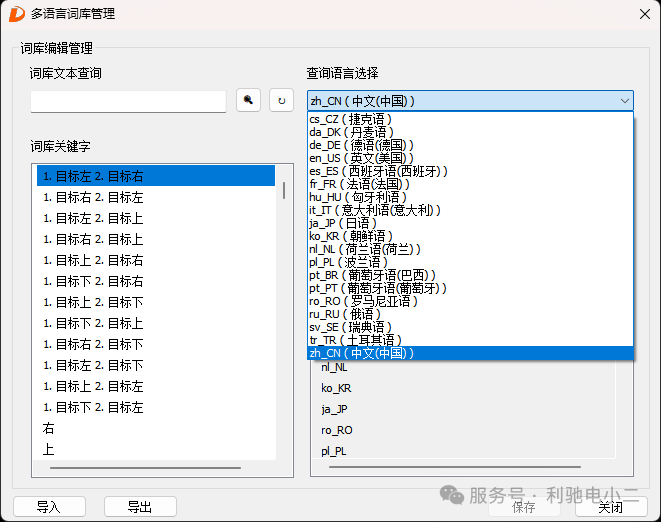Select row "1. 目标右 2. 目标下"

[x=156, y=344]
